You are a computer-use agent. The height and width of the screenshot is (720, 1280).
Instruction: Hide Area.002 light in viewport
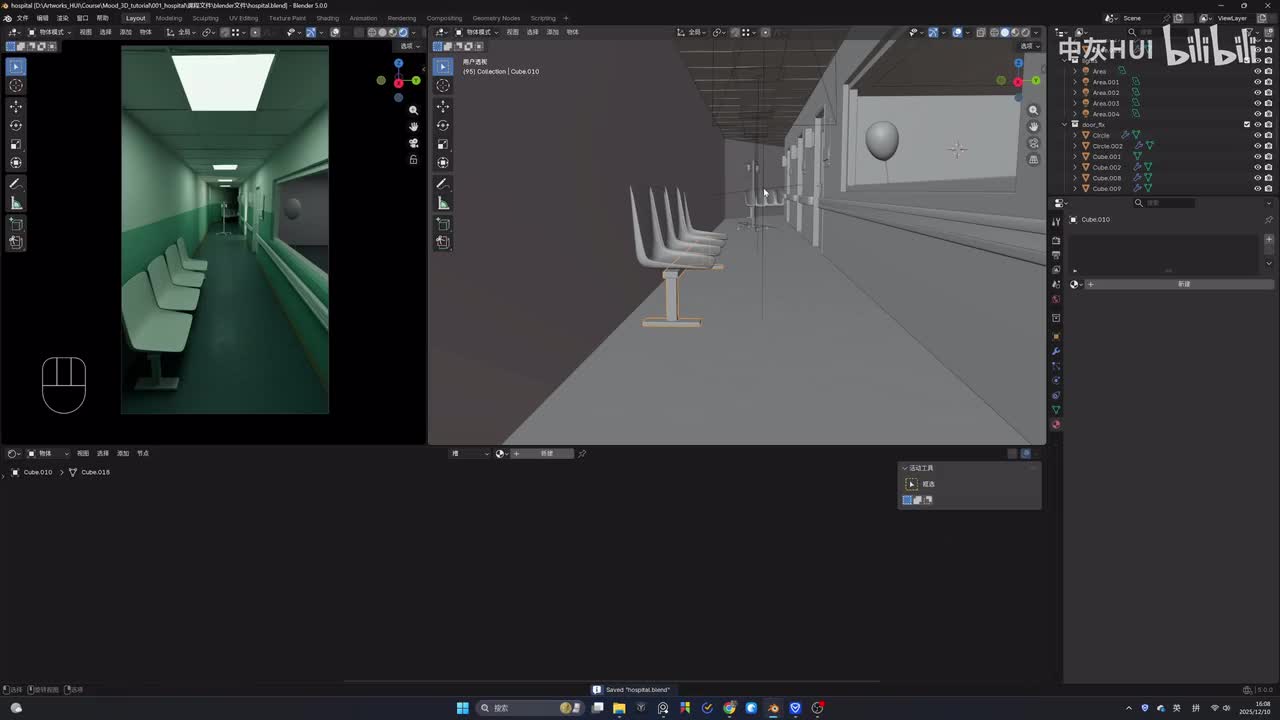coord(1257,93)
